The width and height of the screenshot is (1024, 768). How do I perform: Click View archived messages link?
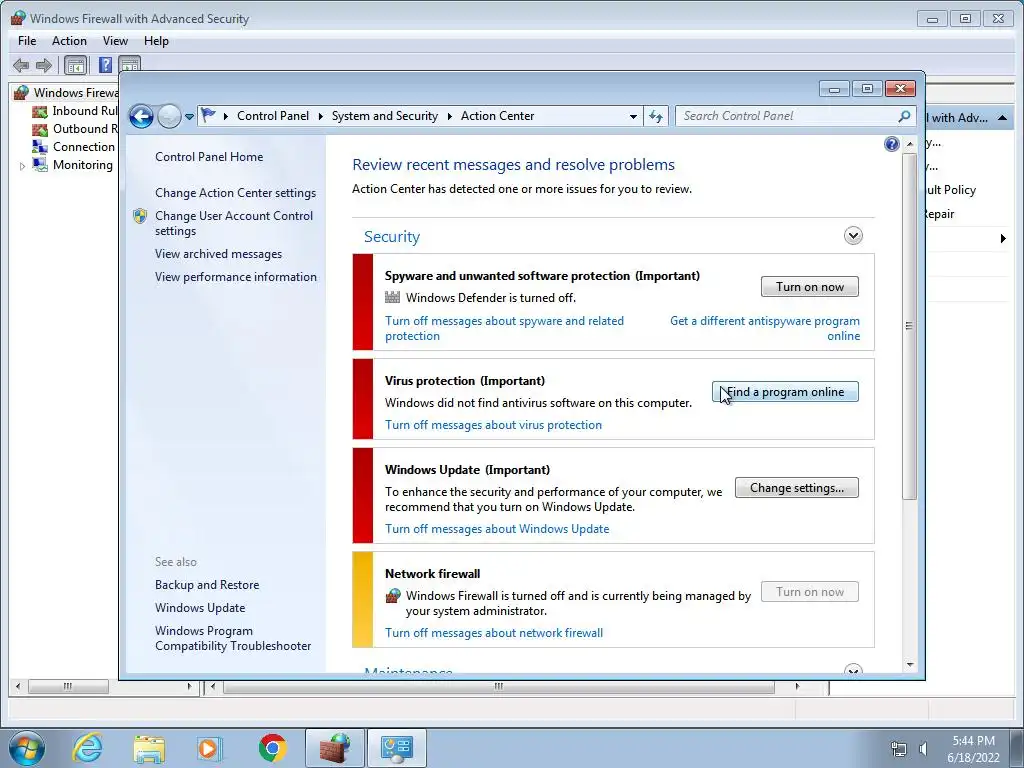click(x=218, y=254)
